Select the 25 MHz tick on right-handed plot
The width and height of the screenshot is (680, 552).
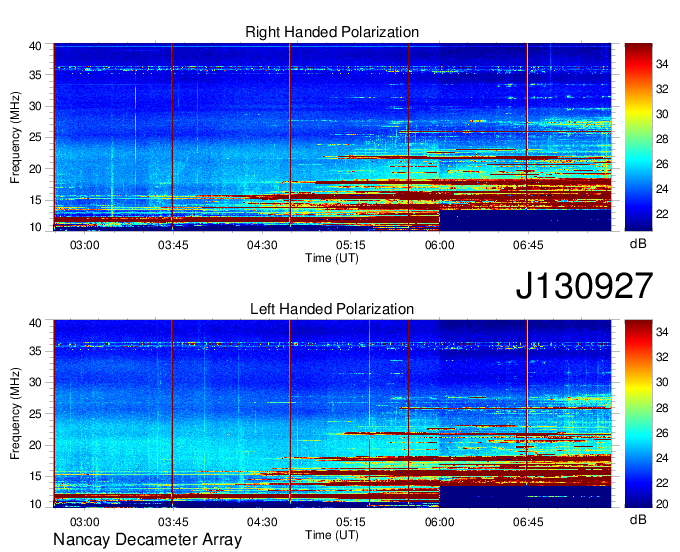point(35,137)
